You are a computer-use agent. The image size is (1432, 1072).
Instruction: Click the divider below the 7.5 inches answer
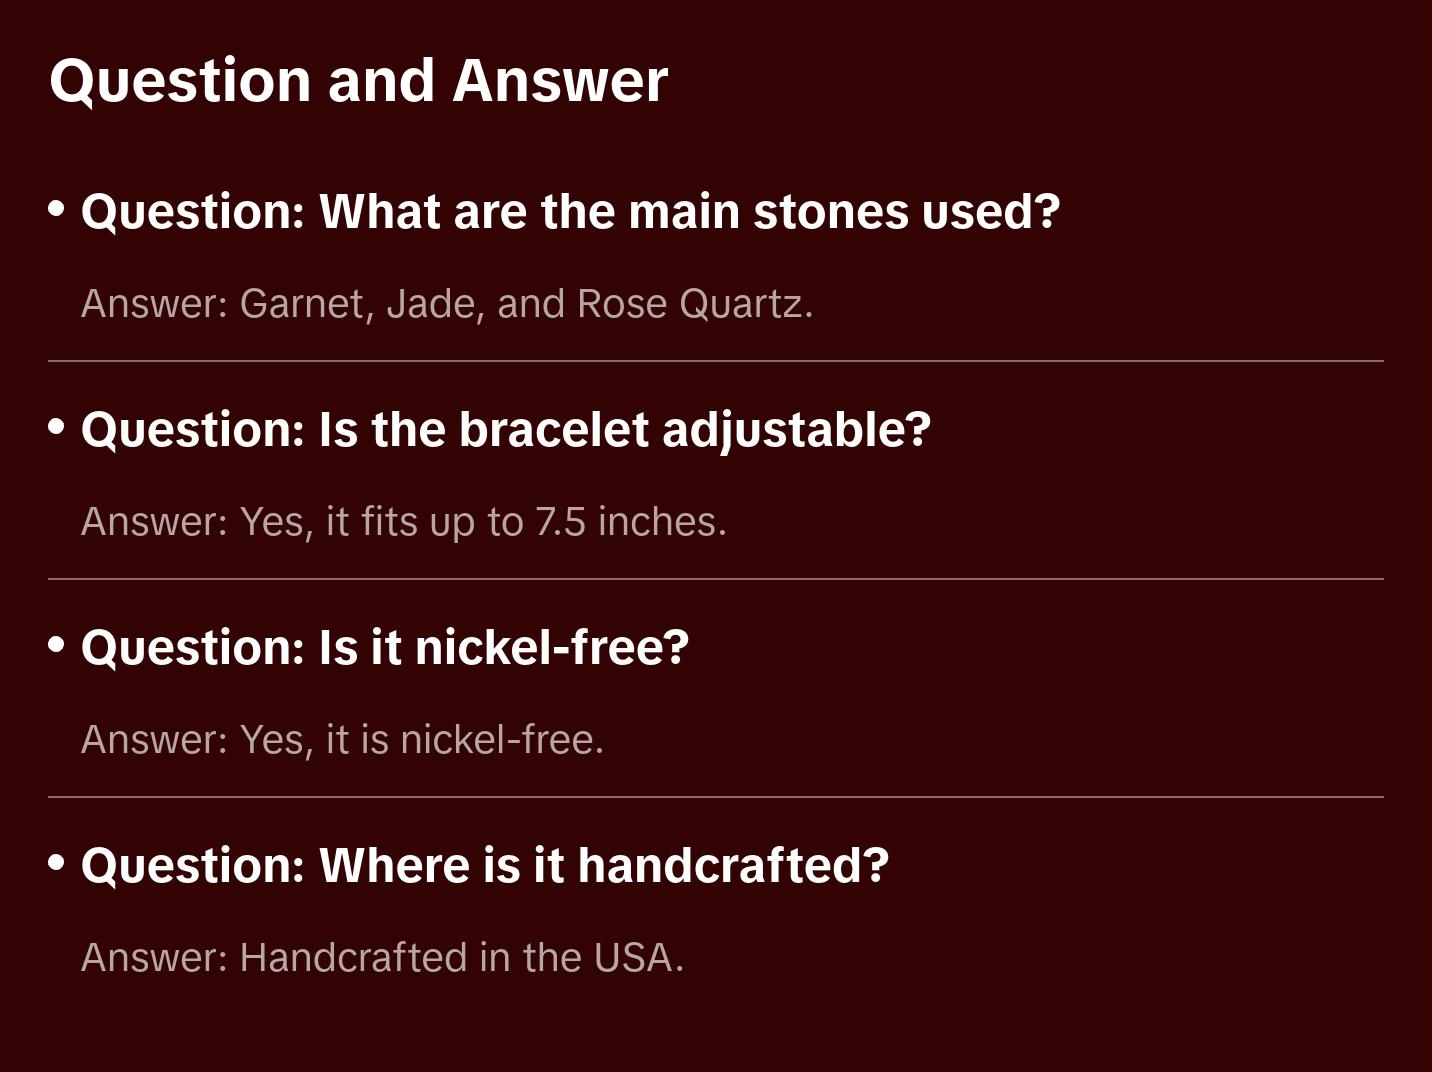(716, 579)
